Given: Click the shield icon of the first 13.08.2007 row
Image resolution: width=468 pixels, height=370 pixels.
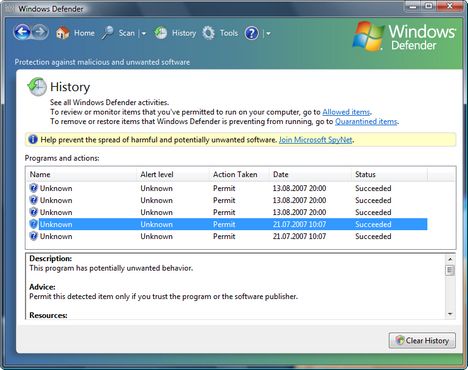Looking at the screenshot, I should (33, 188).
